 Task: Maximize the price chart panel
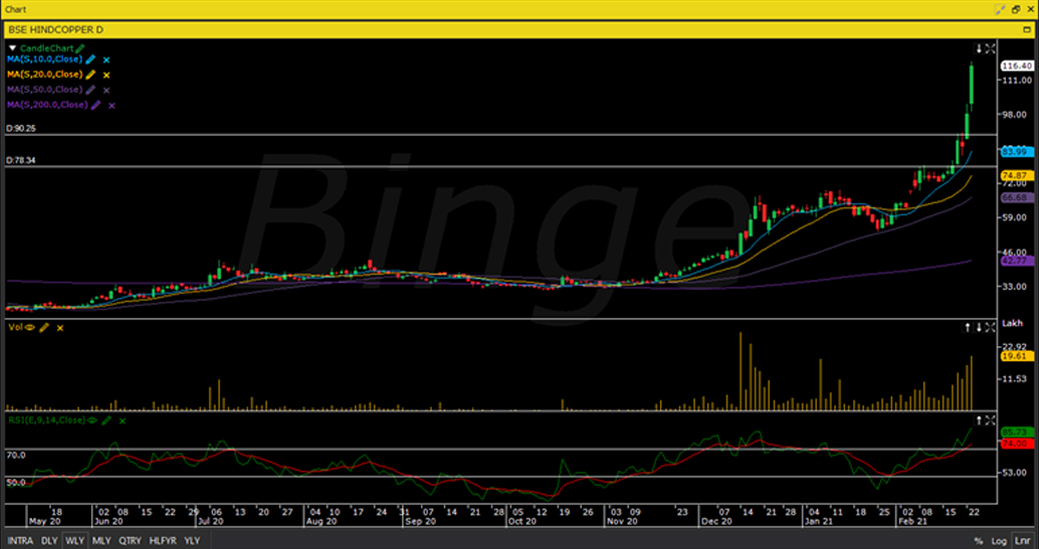pyautogui.click(x=990, y=48)
